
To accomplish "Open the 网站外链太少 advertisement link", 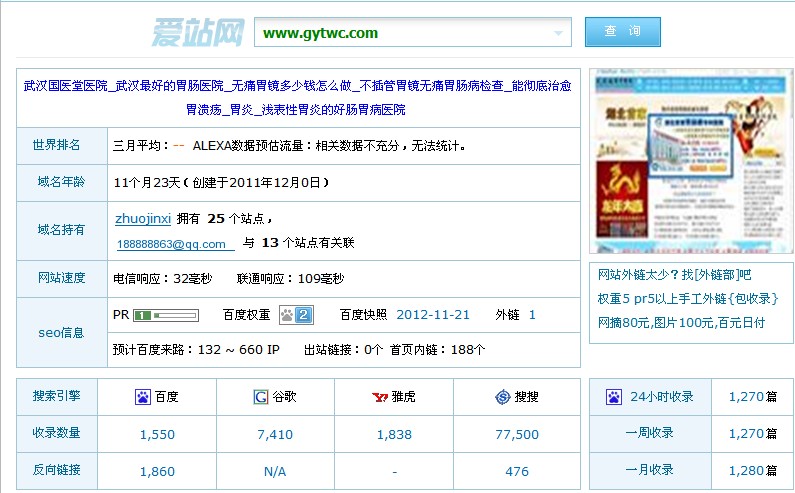I will click(x=674, y=275).
